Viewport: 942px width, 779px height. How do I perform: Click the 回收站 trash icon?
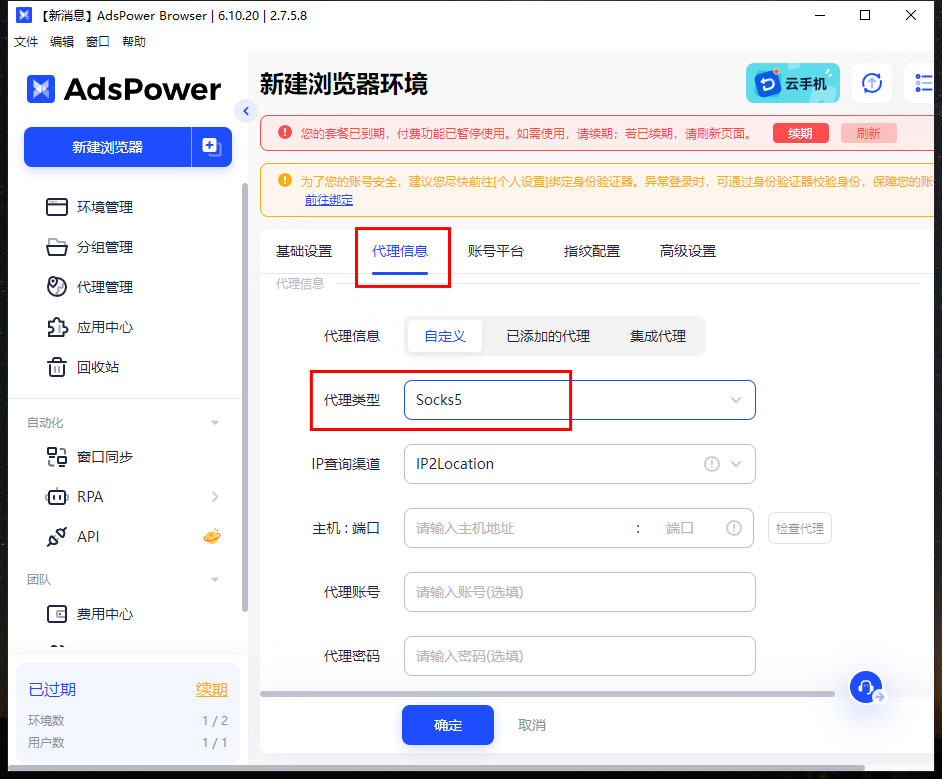pyautogui.click(x=57, y=367)
